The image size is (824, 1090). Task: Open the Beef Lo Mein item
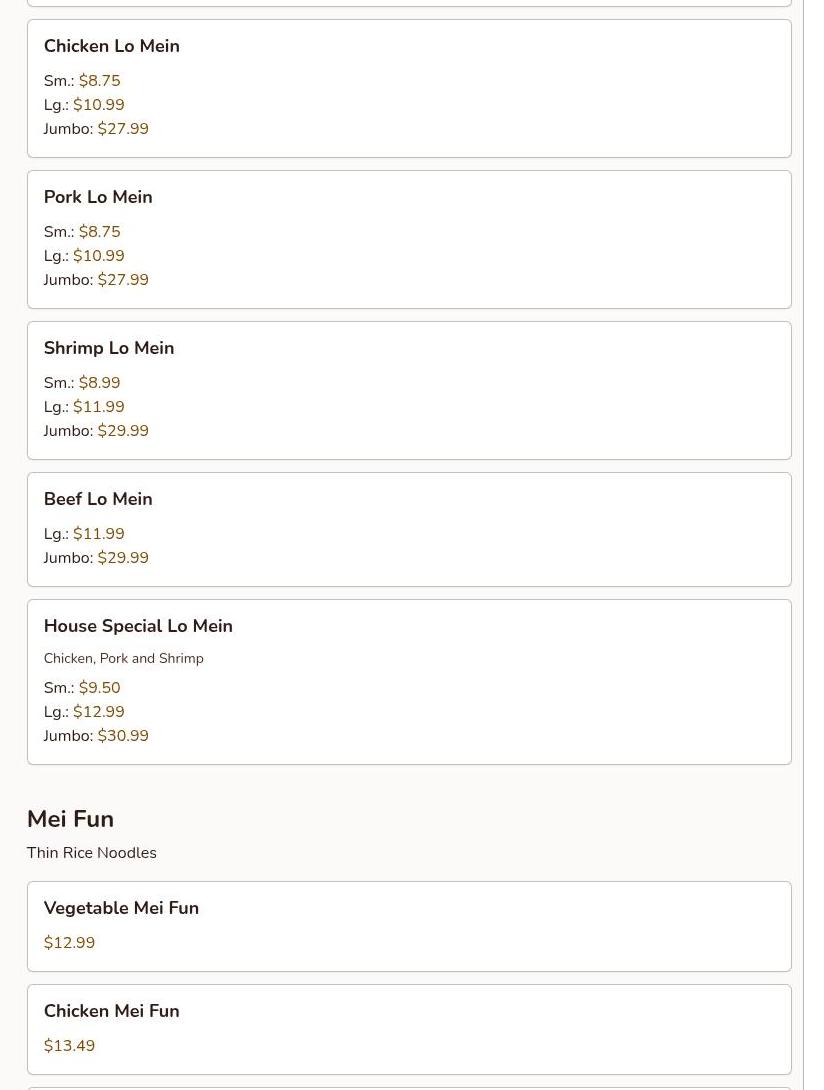[x=98, y=499]
